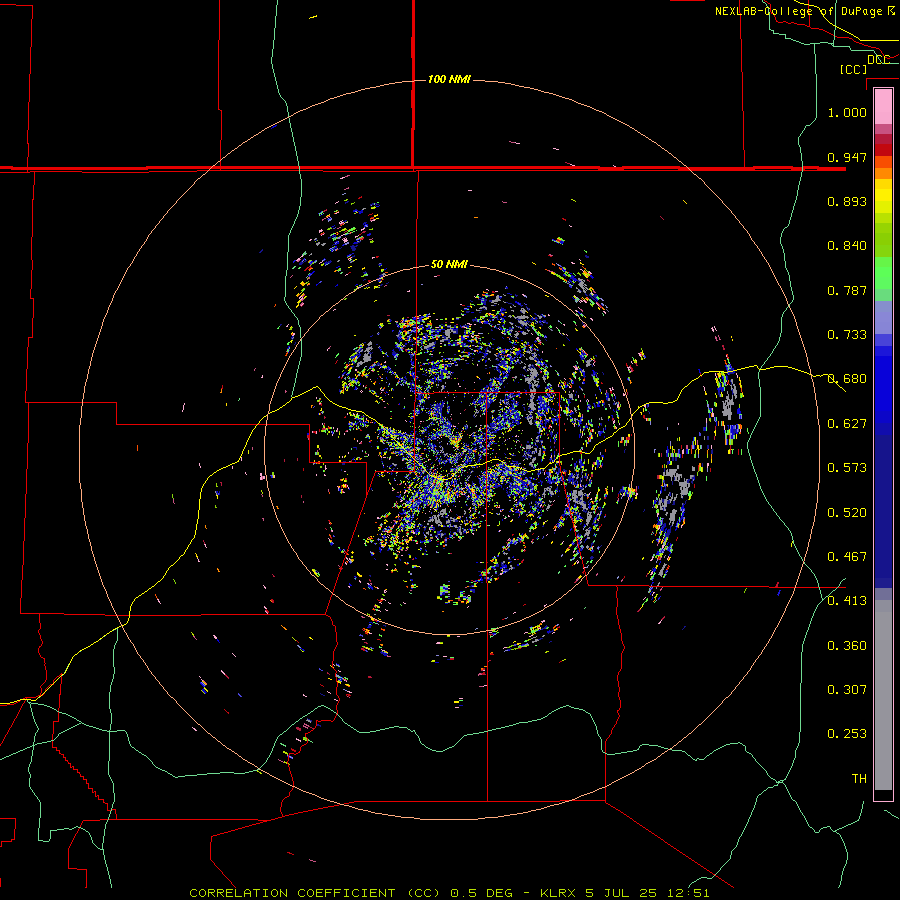Click the 0.680 legend value
Viewport: 900px width, 900px height.
click(847, 379)
